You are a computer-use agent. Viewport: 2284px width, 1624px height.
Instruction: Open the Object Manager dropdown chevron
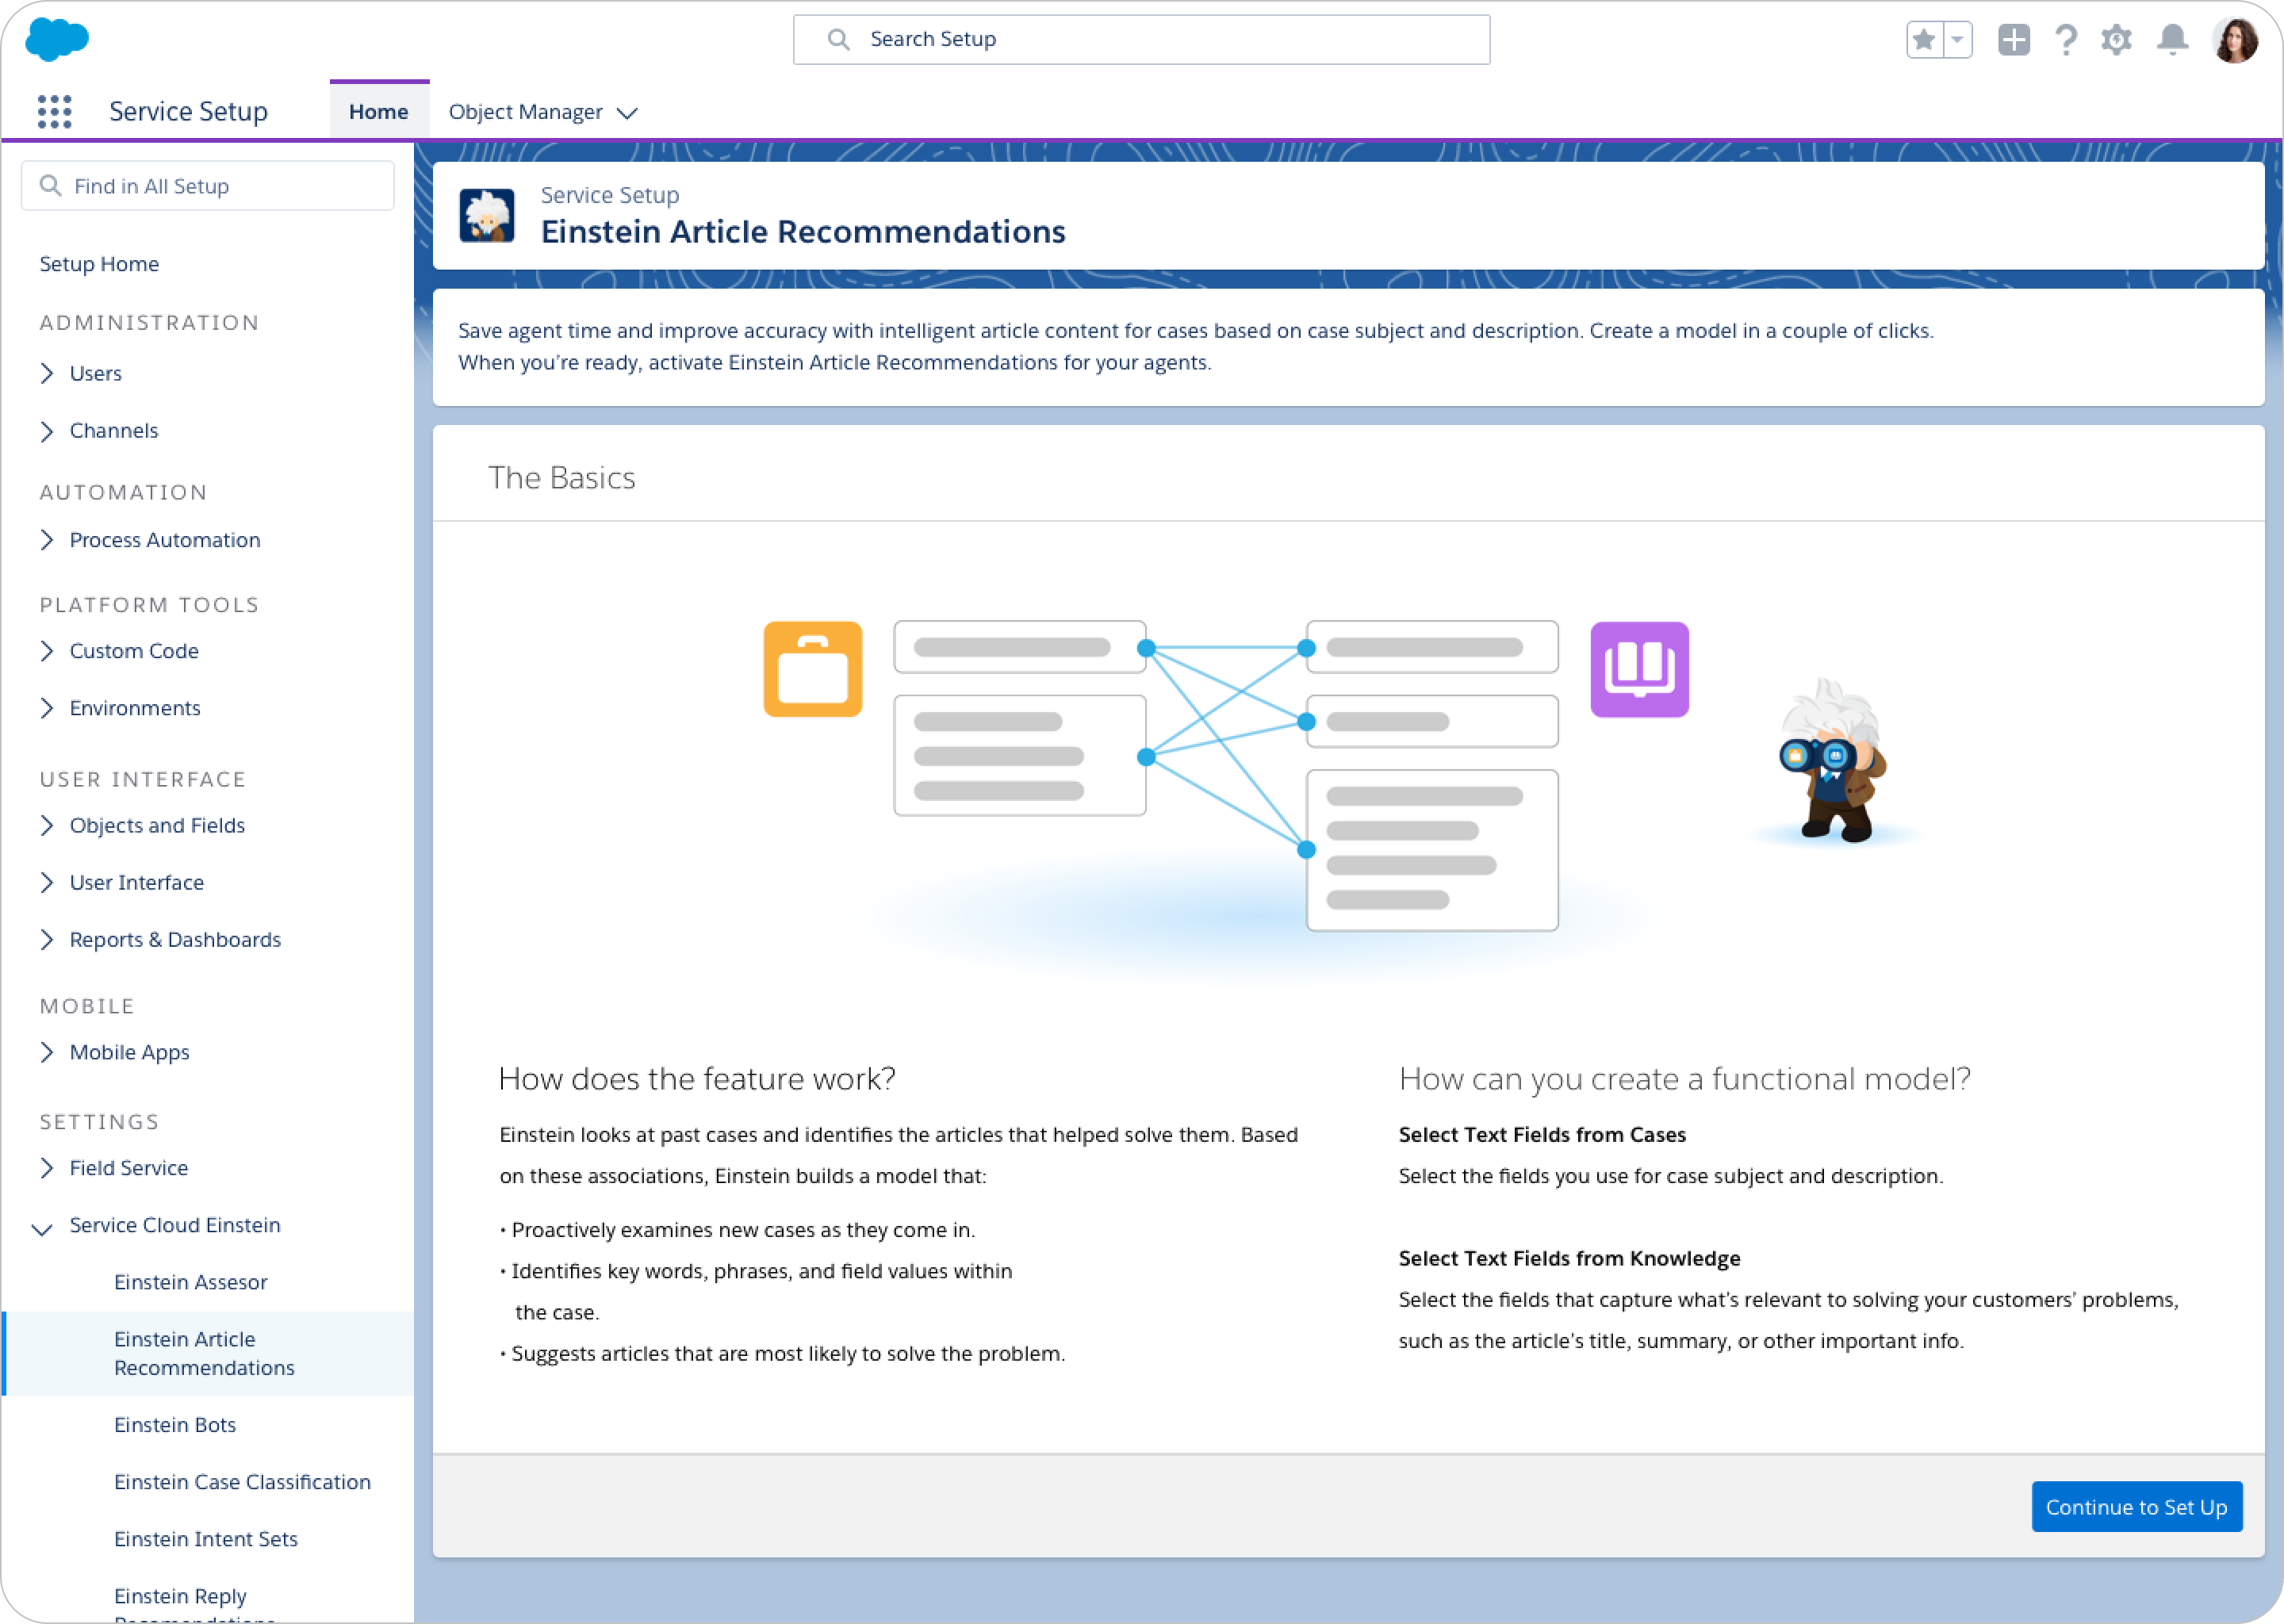pyautogui.click(x=627, y=113)
